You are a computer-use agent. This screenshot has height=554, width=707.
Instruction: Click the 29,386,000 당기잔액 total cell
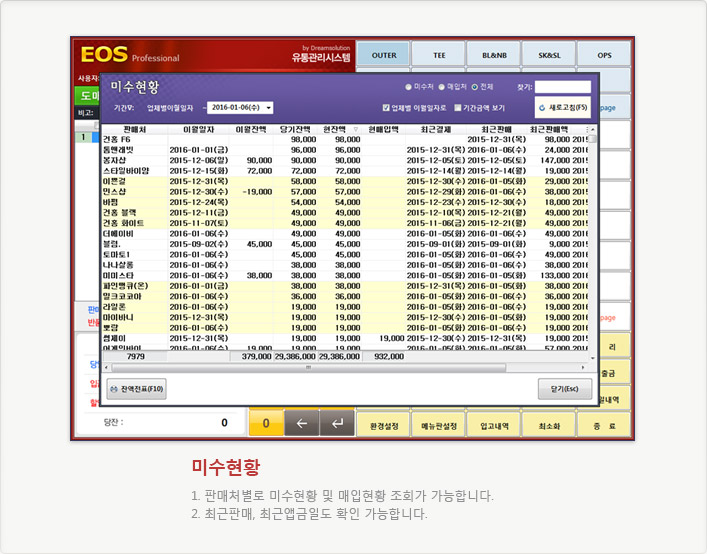295,357
